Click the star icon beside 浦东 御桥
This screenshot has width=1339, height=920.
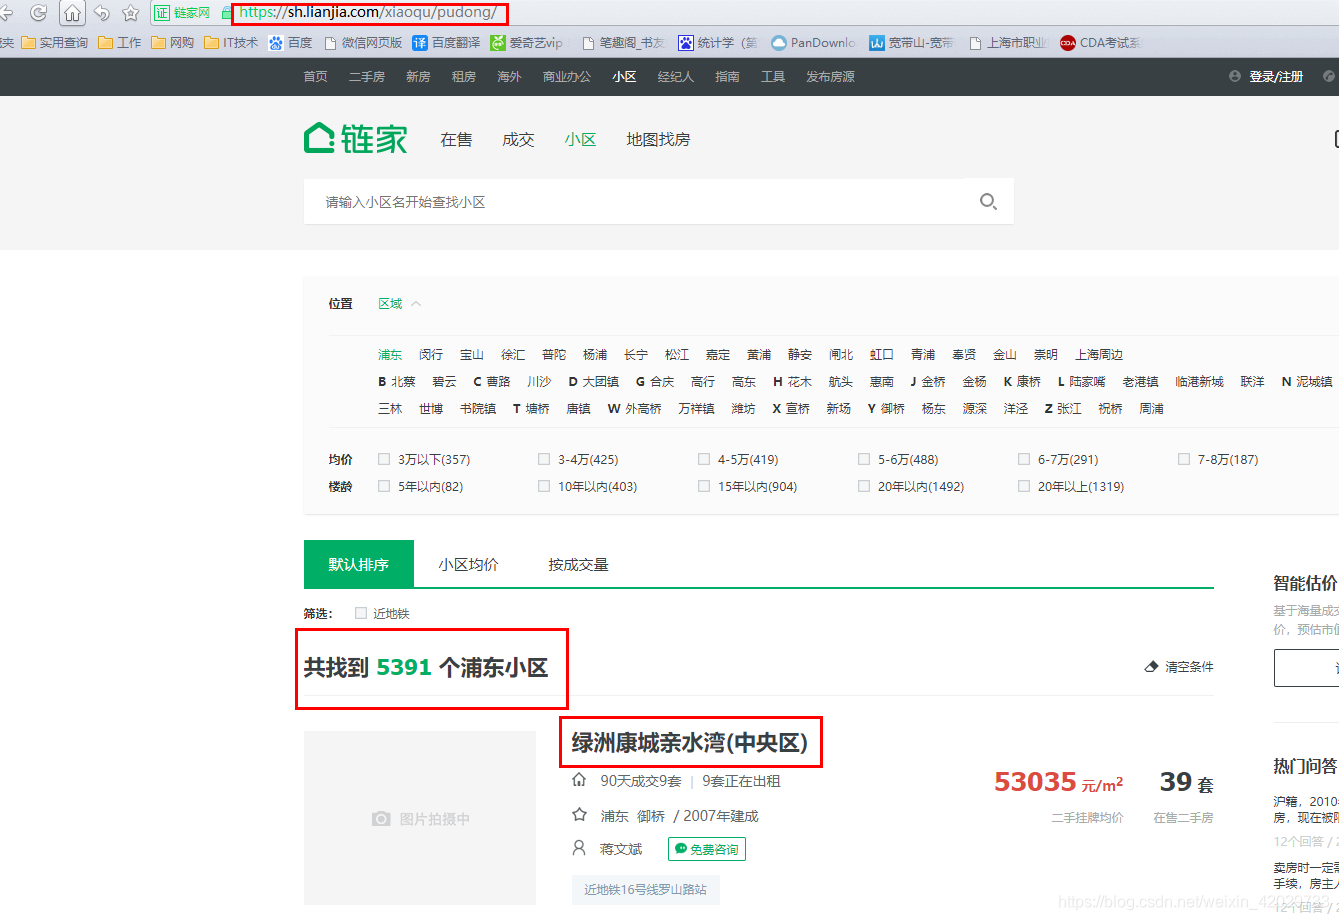(x=579, y=815)
